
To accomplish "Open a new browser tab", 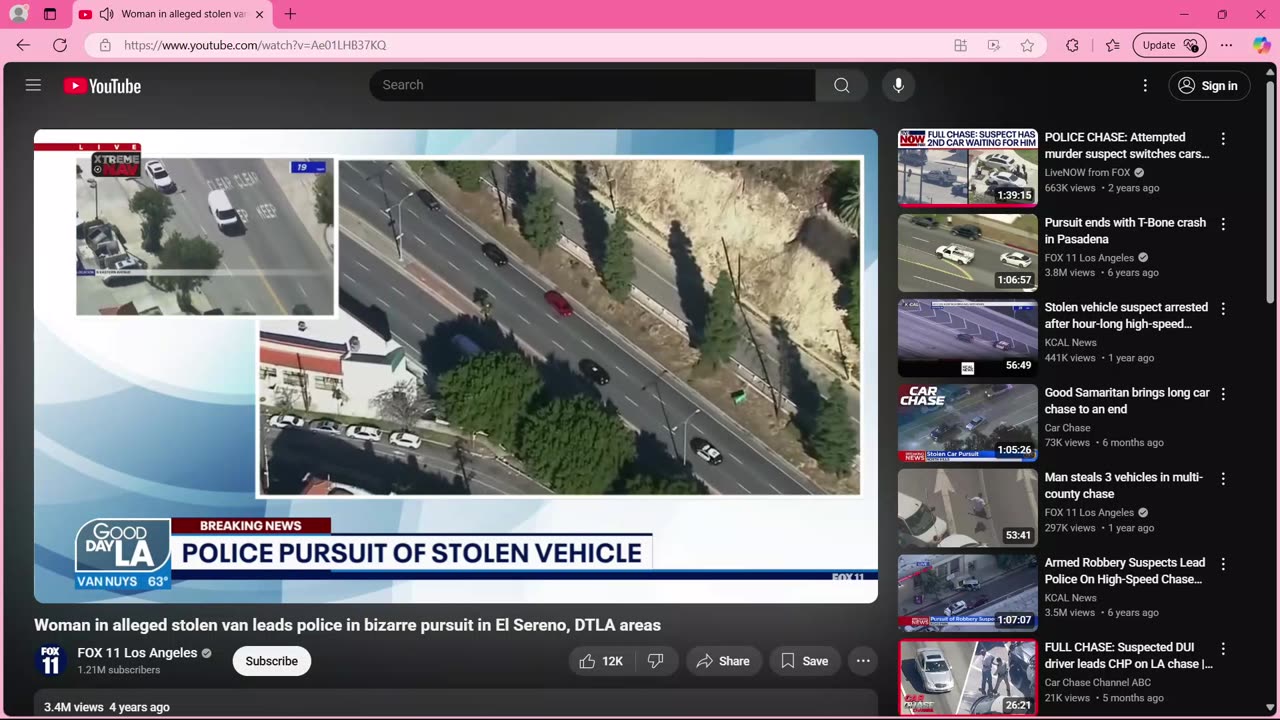I will point(290,14).
